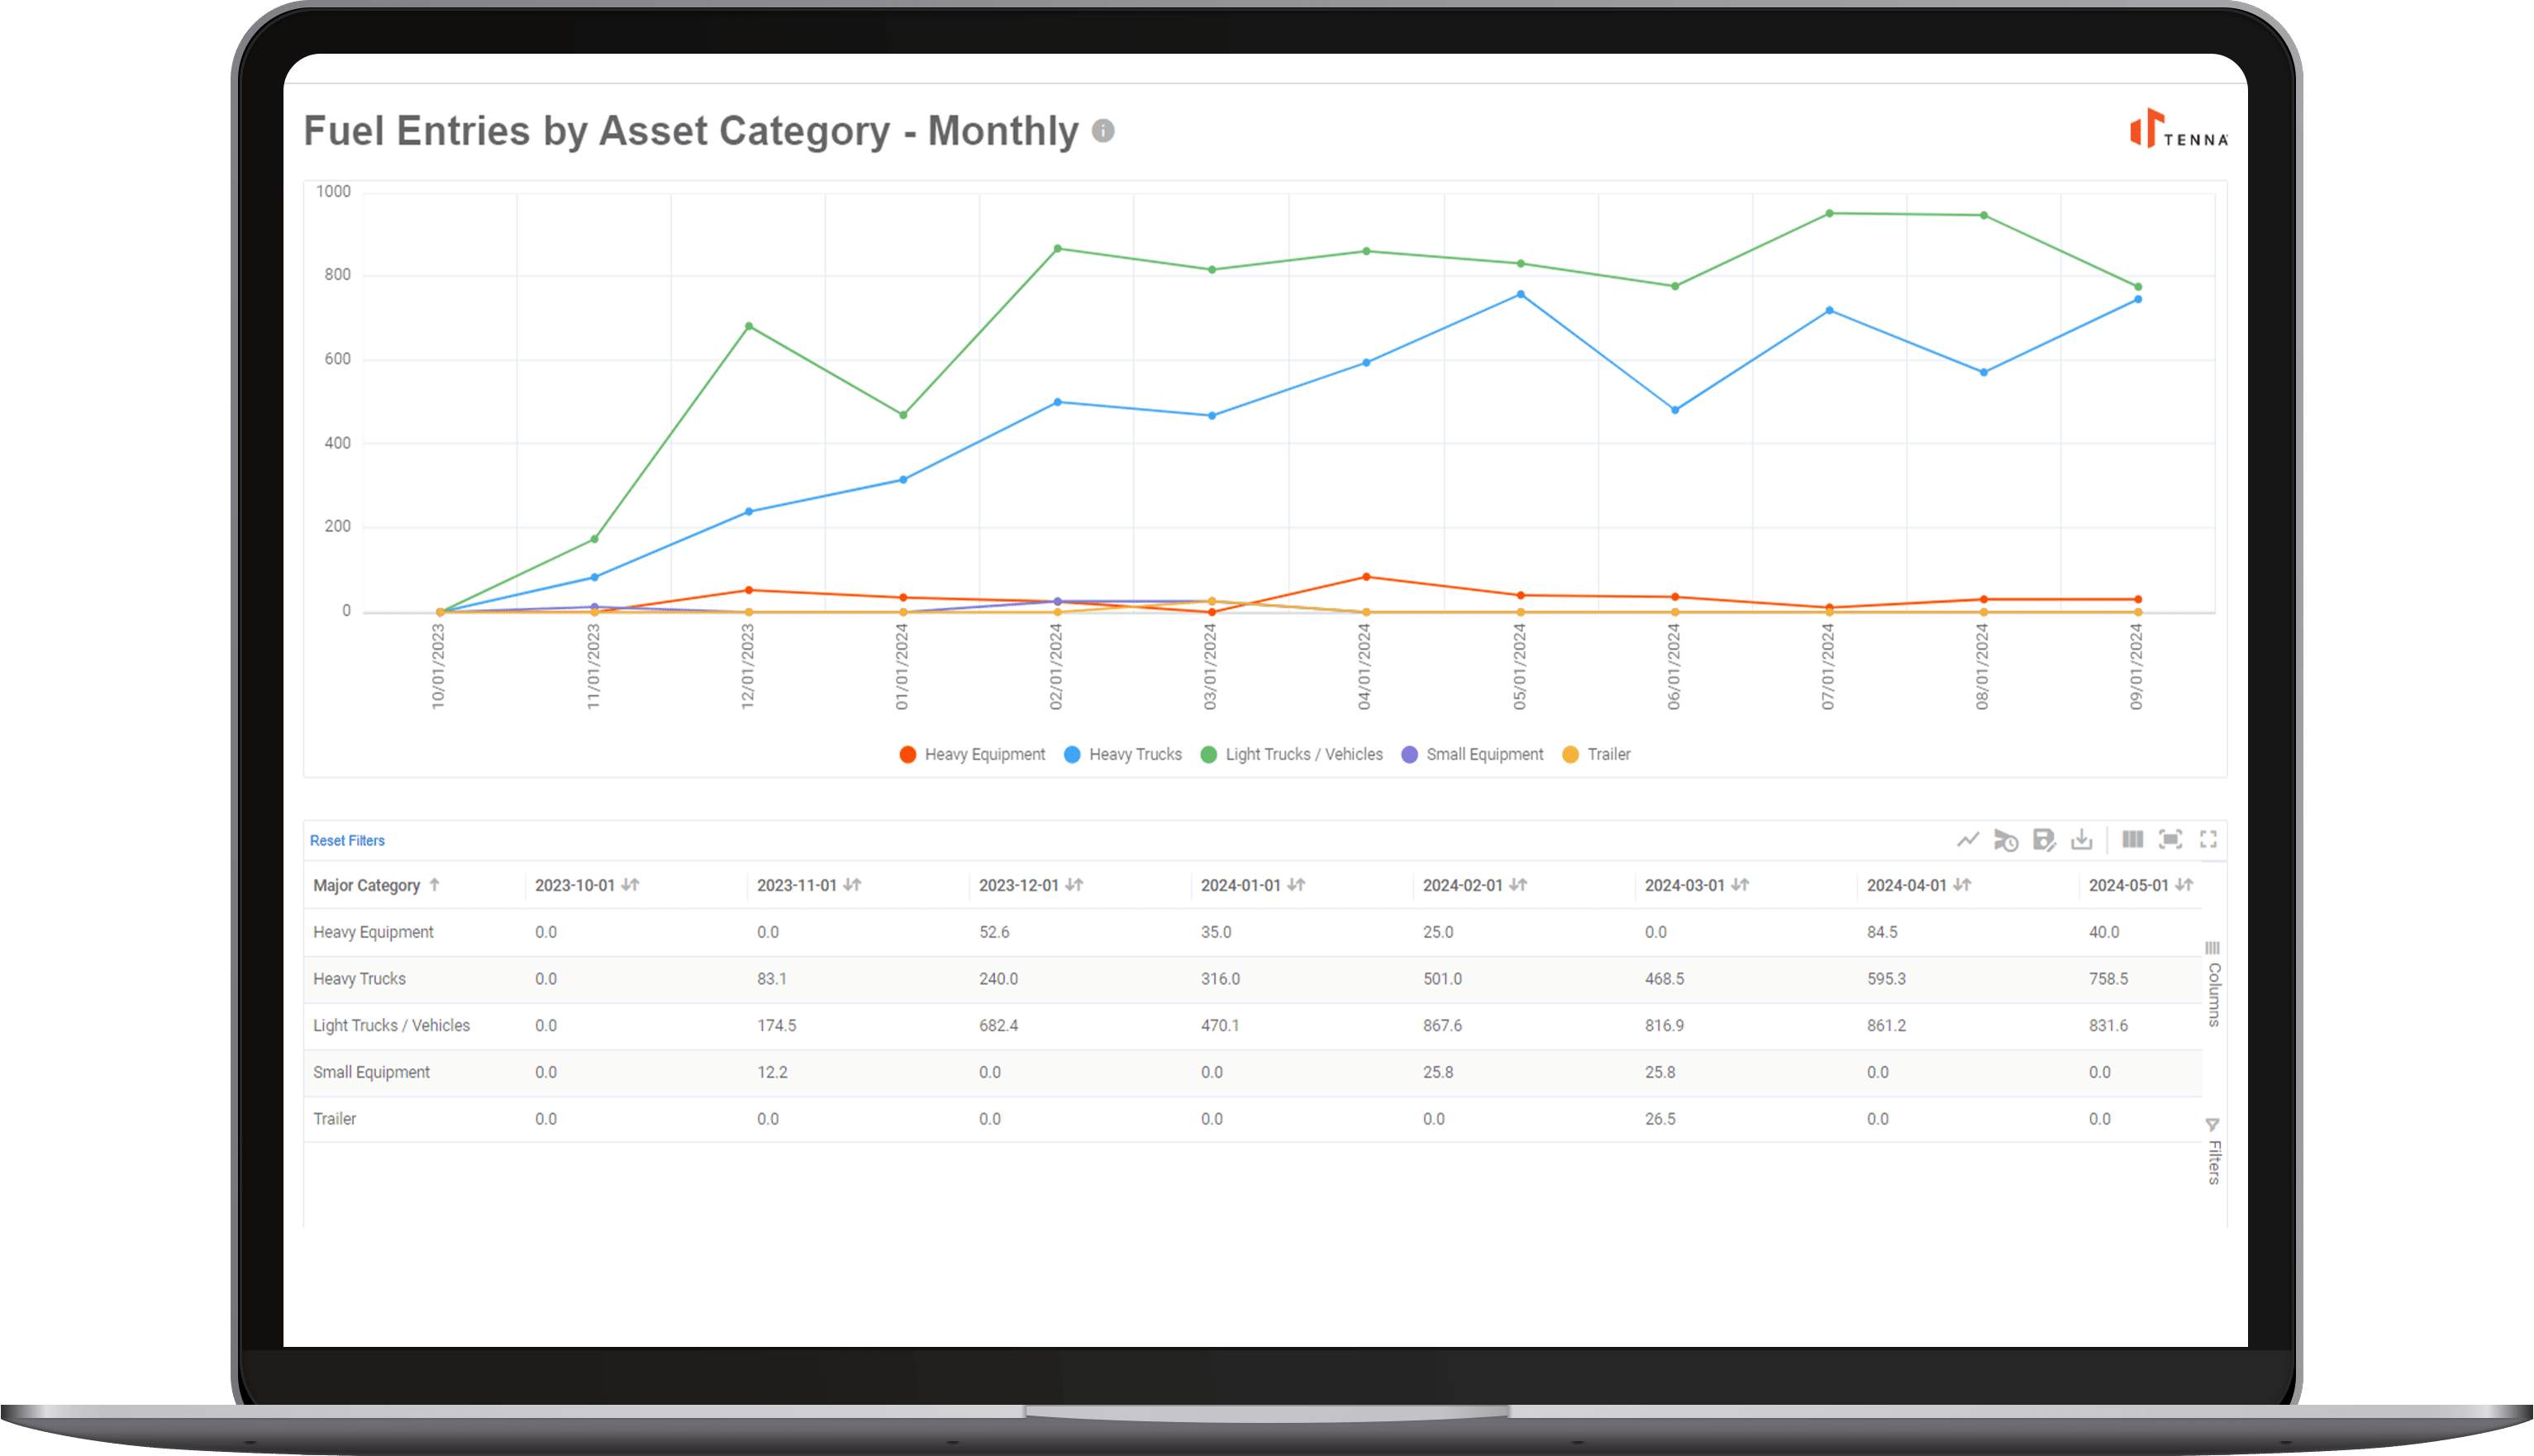
Task: Toggle the chart line-graph icon in table toolbar
Action: (x=1968, y=840)
